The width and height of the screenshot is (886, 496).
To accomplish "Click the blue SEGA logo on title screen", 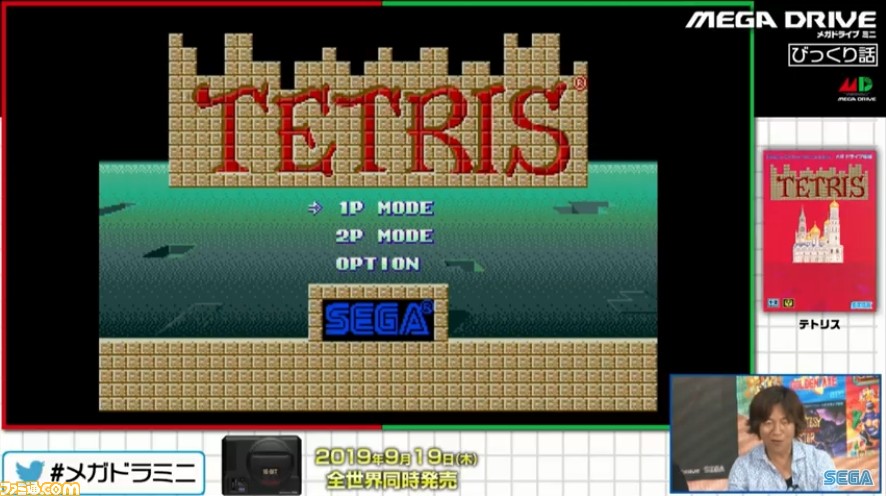I will click(x=378, y=320).
